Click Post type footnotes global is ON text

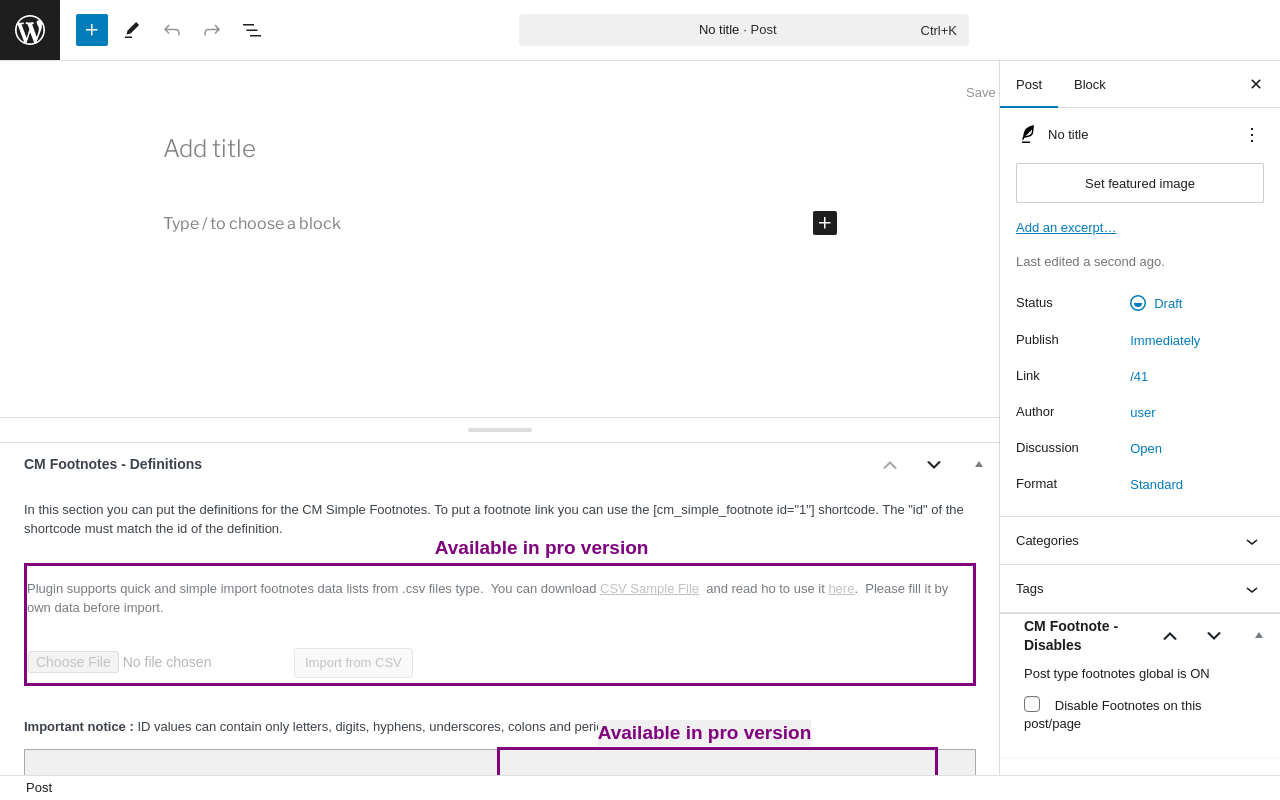(1117, 673)
